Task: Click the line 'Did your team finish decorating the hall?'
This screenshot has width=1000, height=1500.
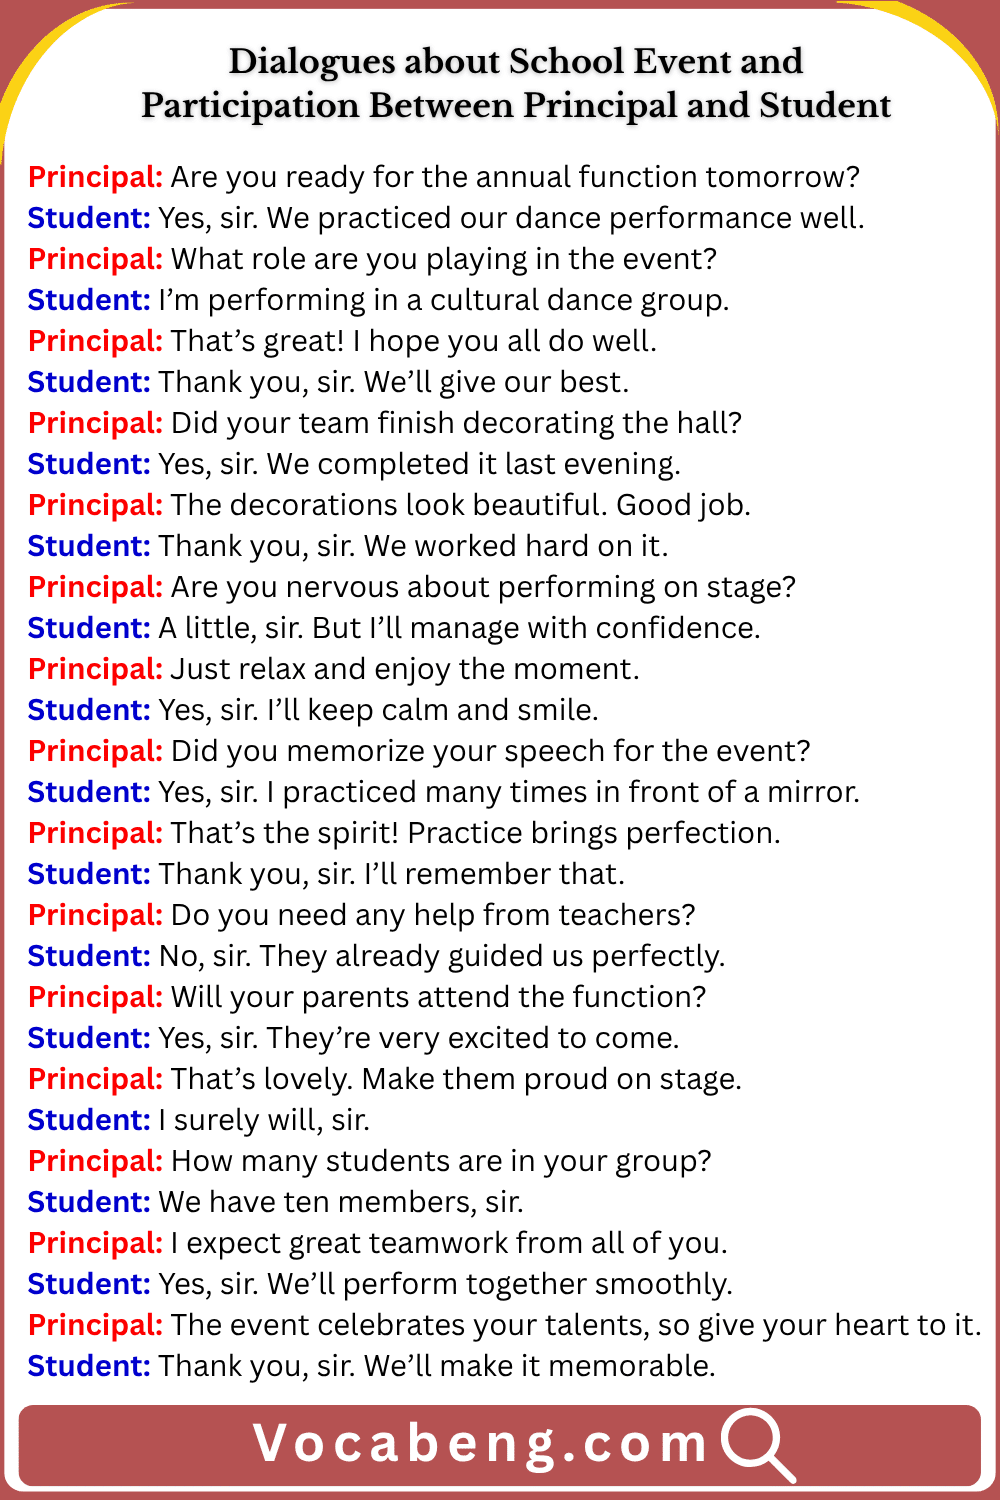Action: (x=456, y=424)
